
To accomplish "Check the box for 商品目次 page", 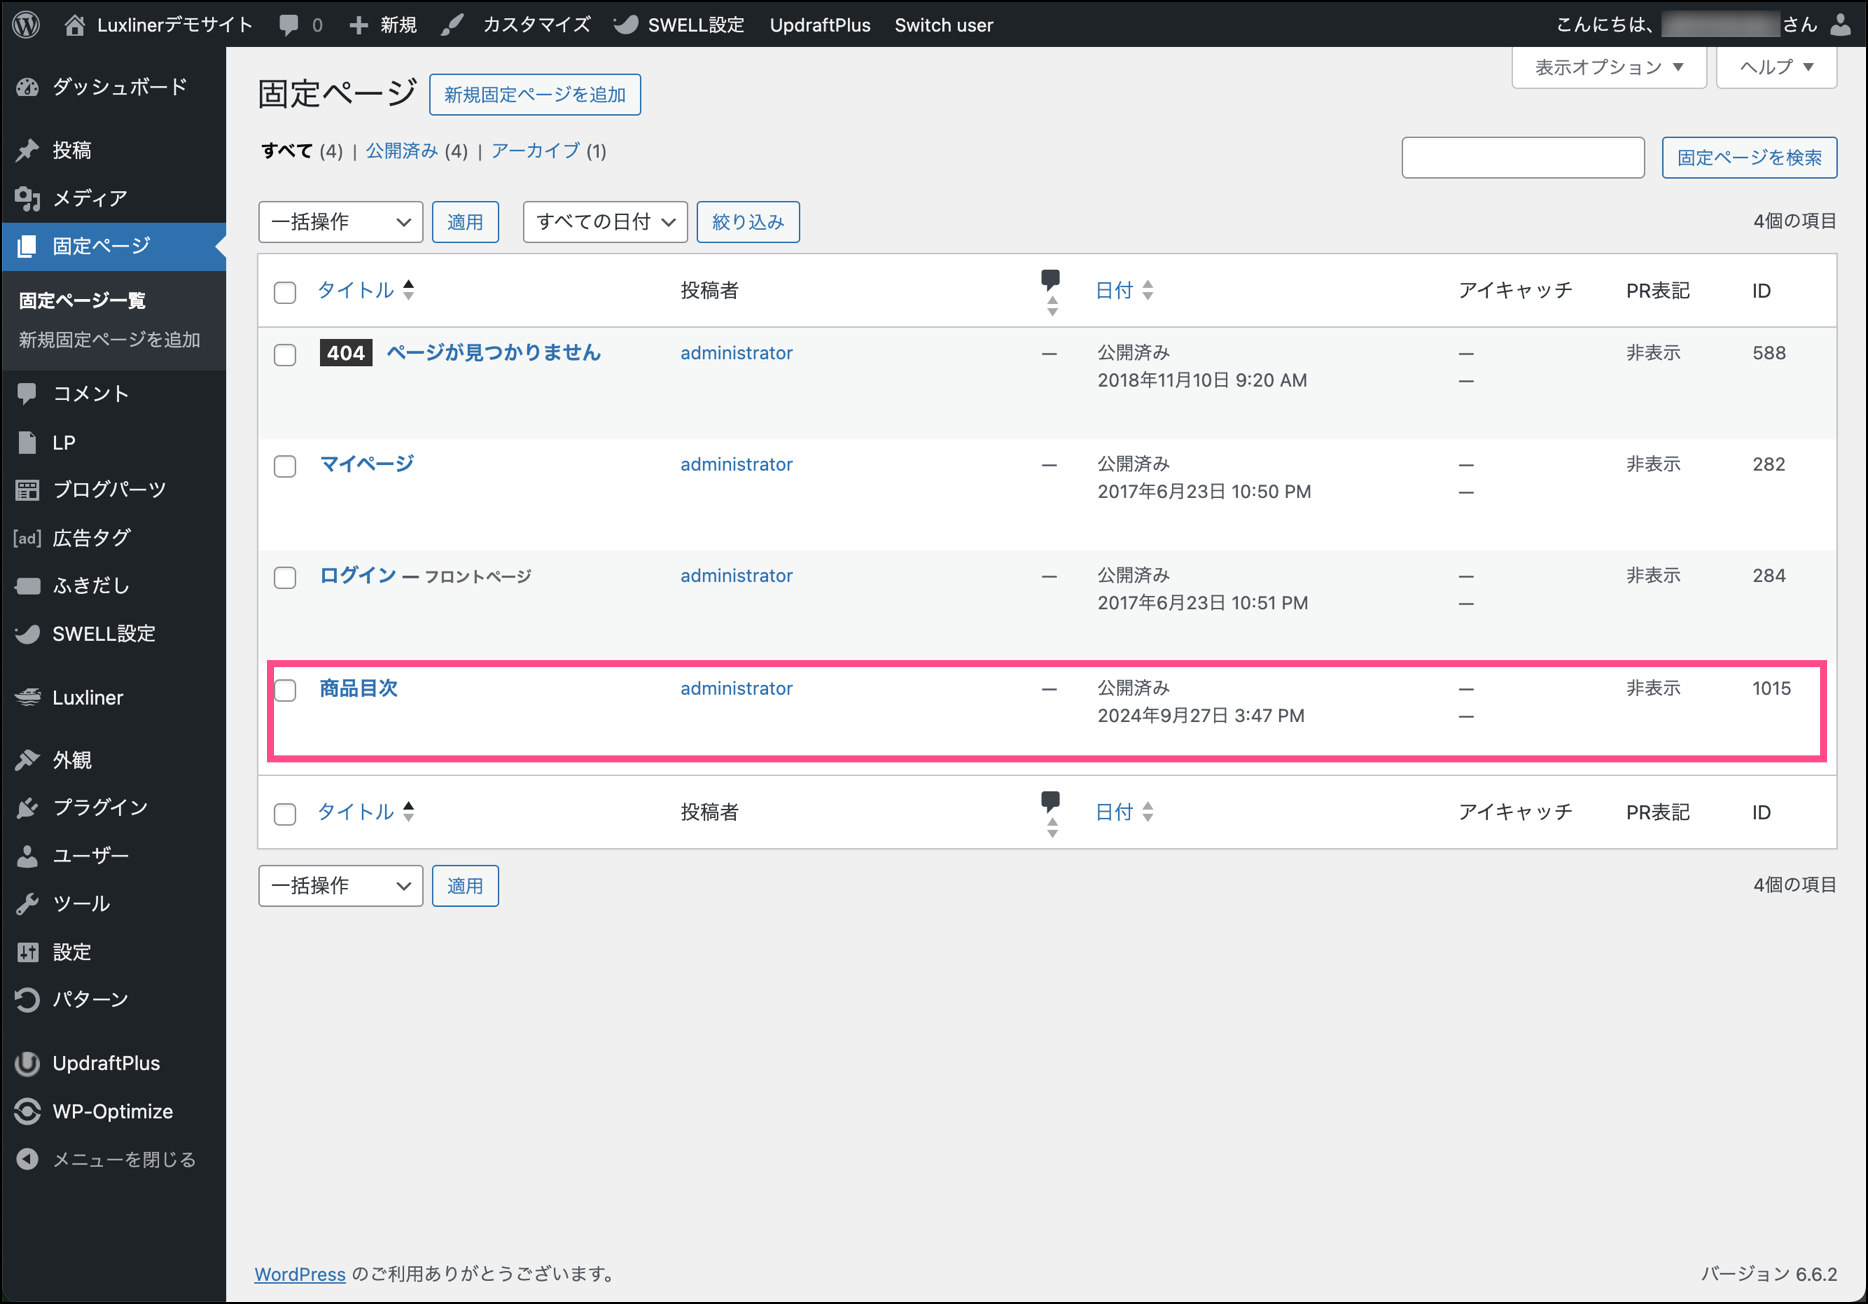I will pos(285,690).
